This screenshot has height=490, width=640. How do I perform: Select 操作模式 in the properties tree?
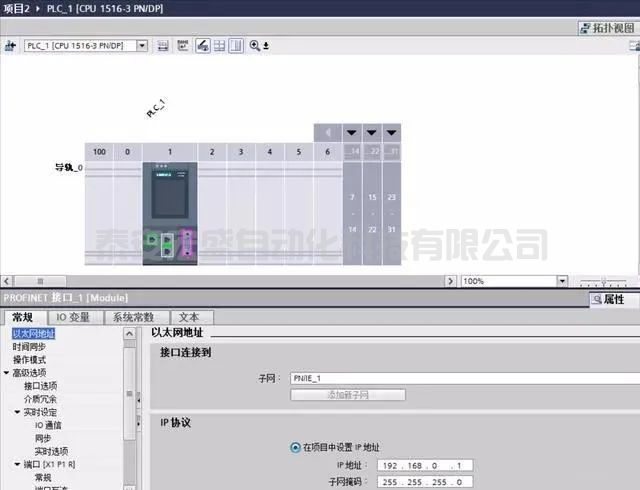point(29,360)
